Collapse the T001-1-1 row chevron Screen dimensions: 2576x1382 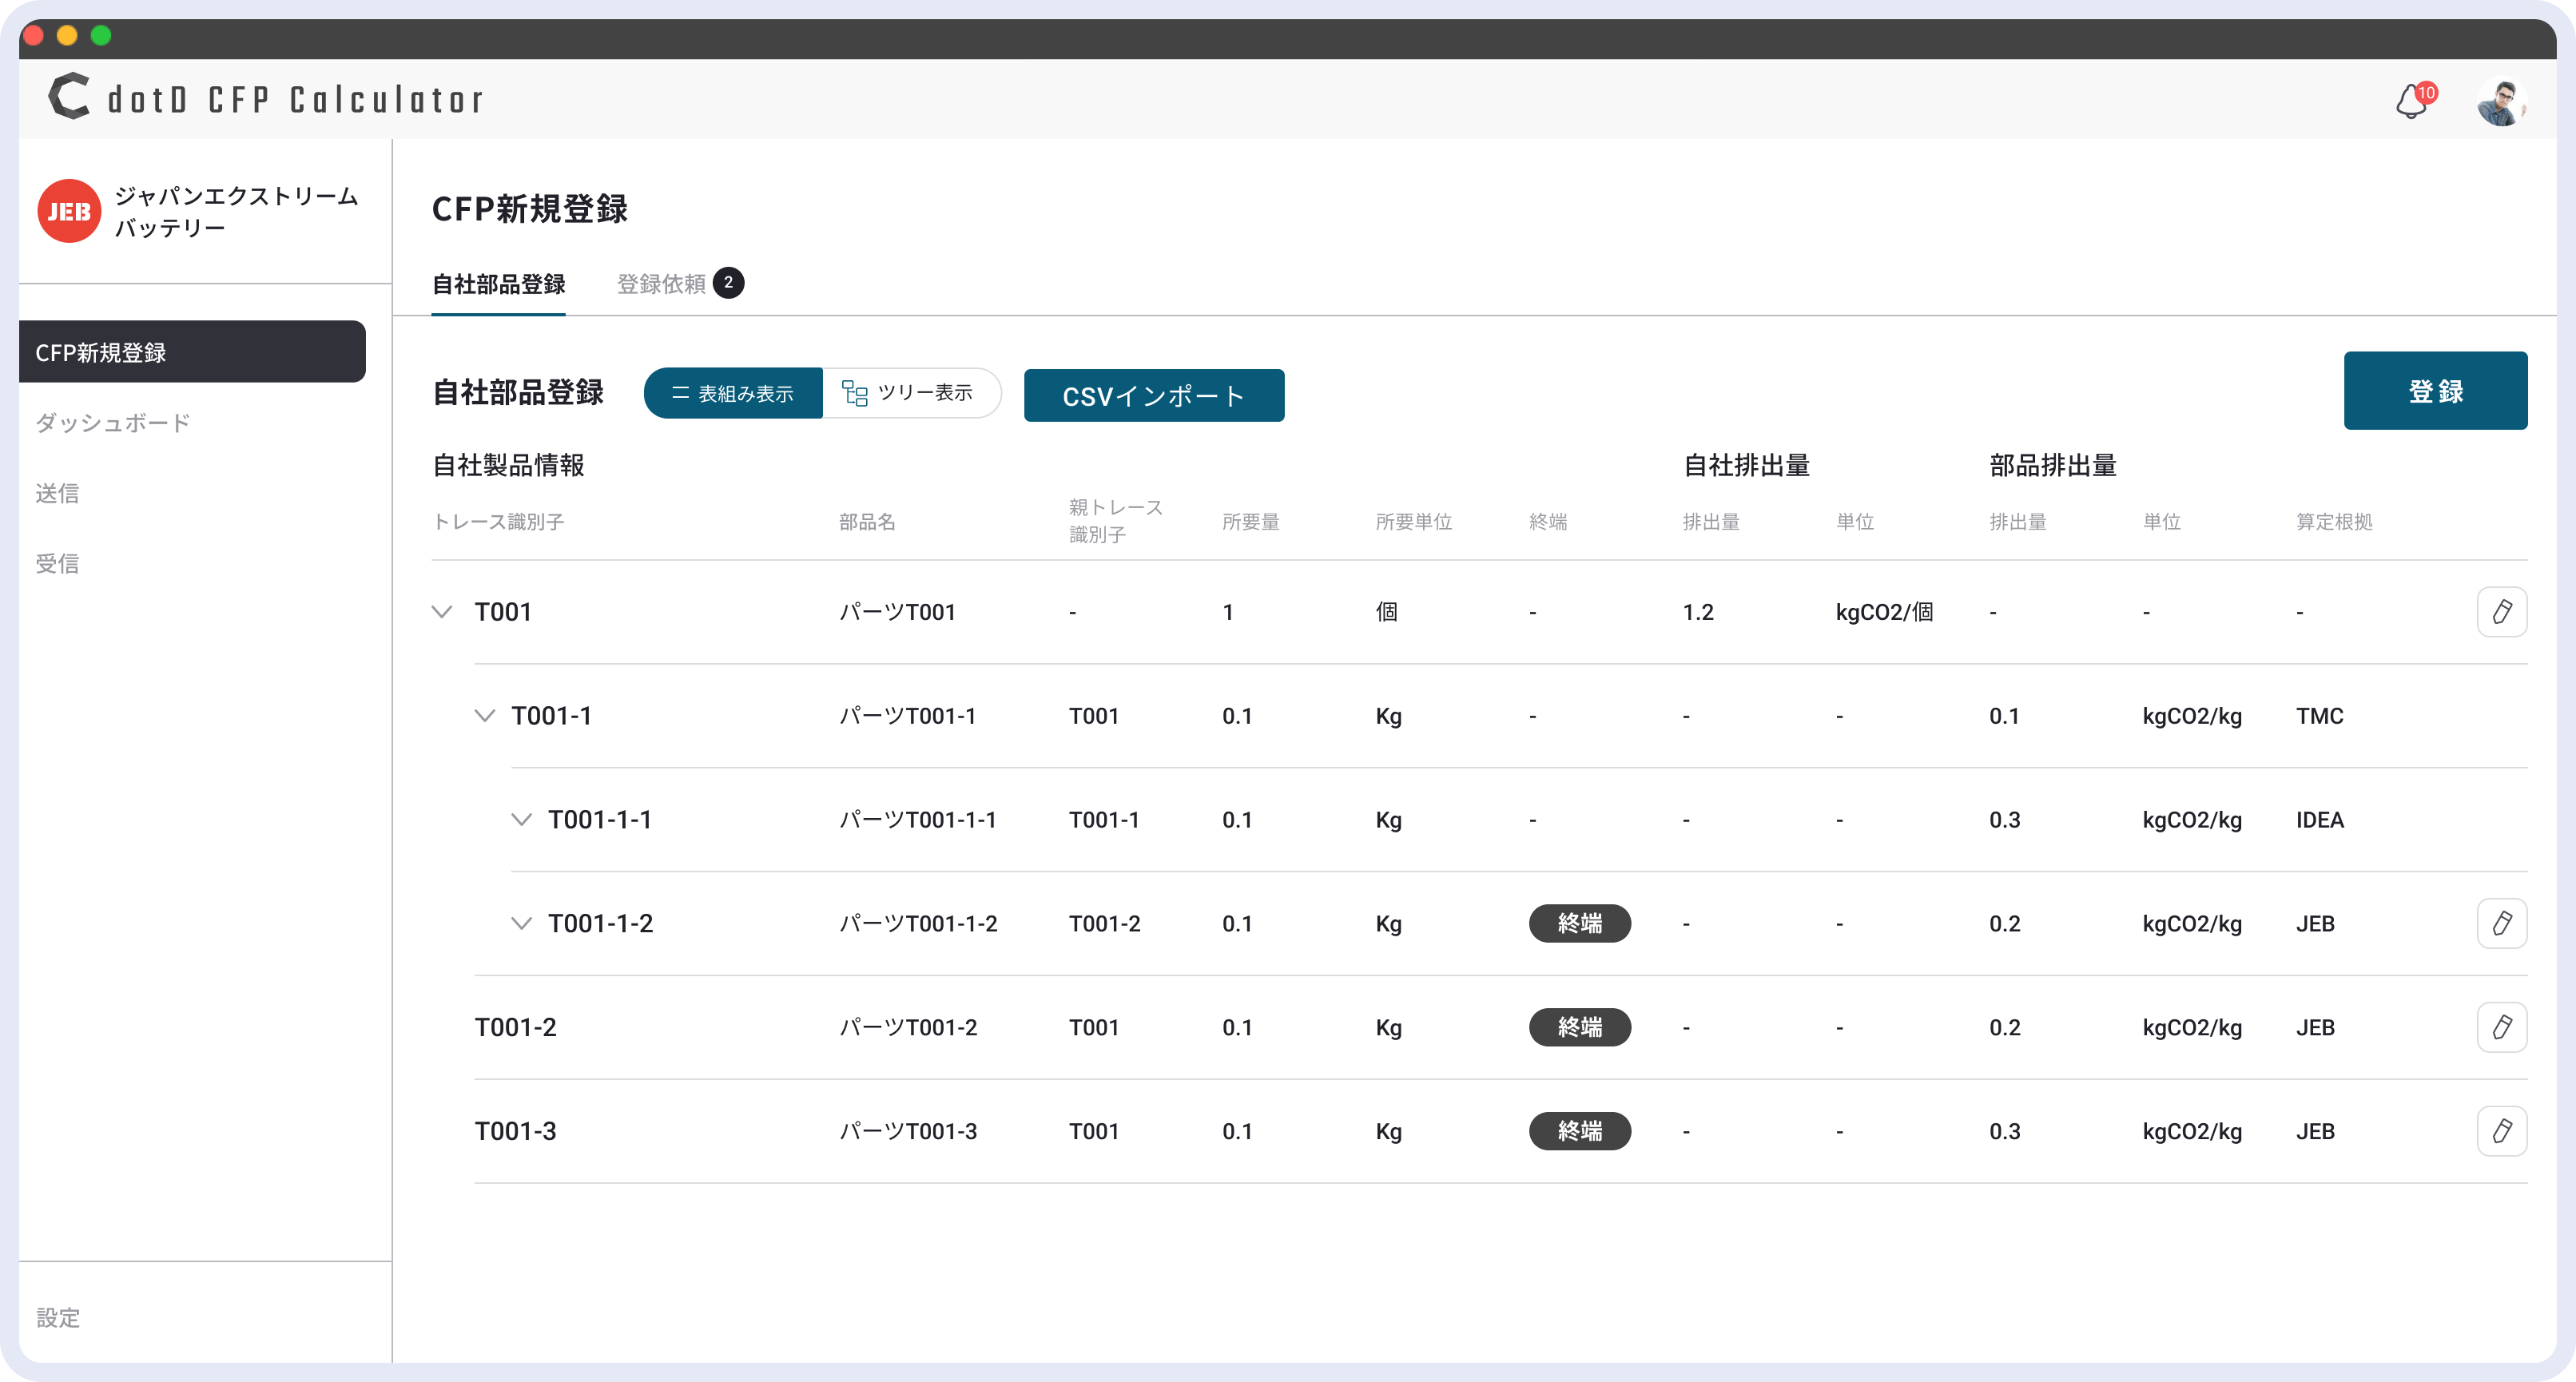pyautogui.click(x=522, y=820)
